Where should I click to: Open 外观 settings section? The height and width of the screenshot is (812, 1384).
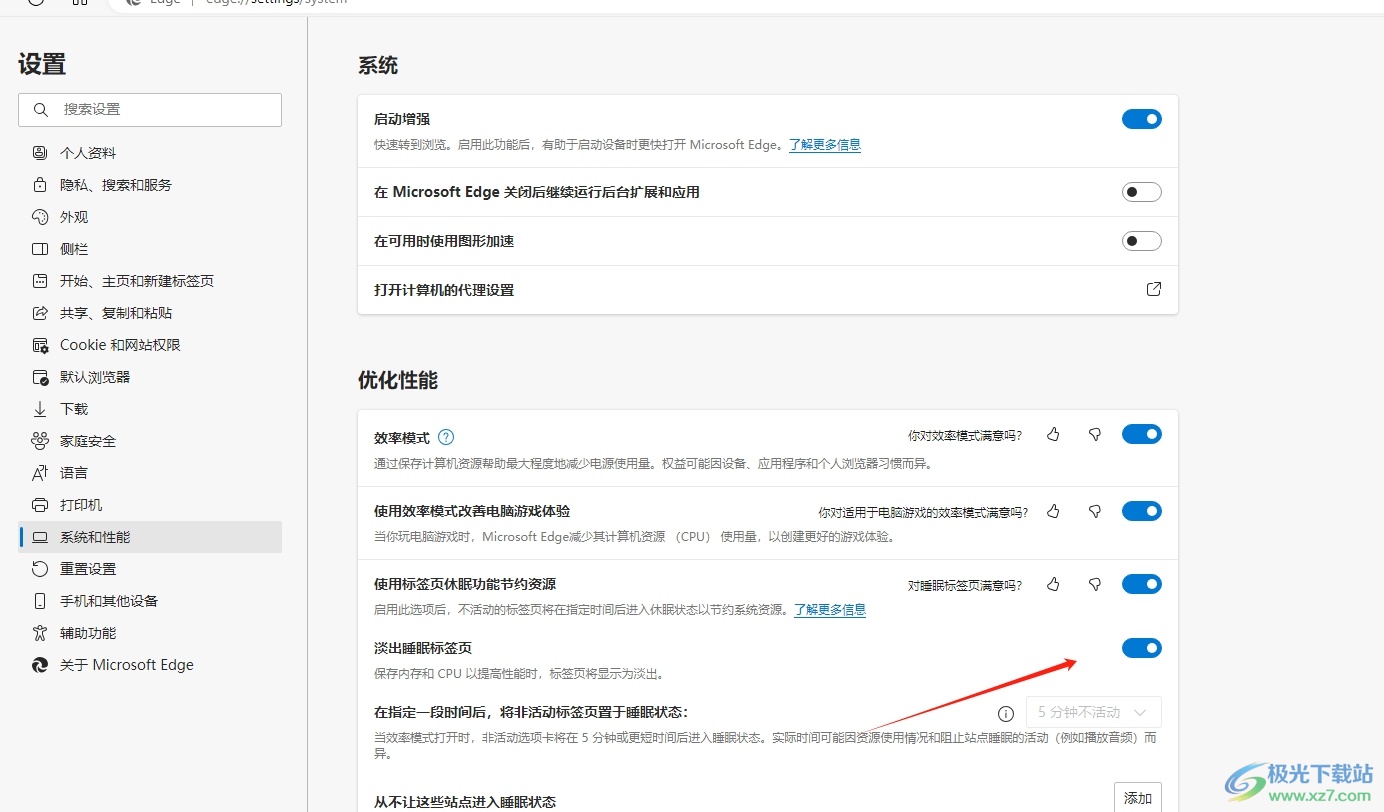tap(150, 217)
